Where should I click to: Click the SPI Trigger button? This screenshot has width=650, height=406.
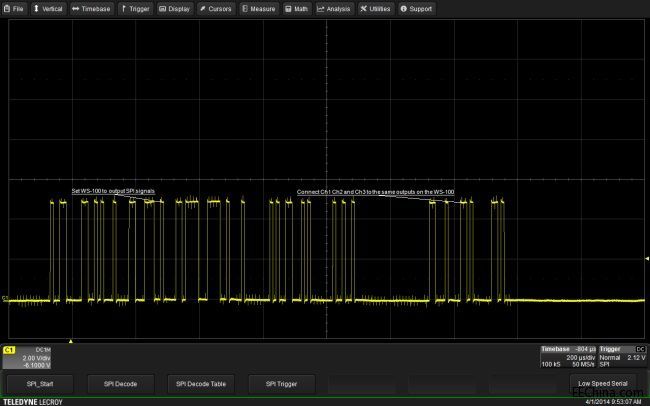point(281,384)
